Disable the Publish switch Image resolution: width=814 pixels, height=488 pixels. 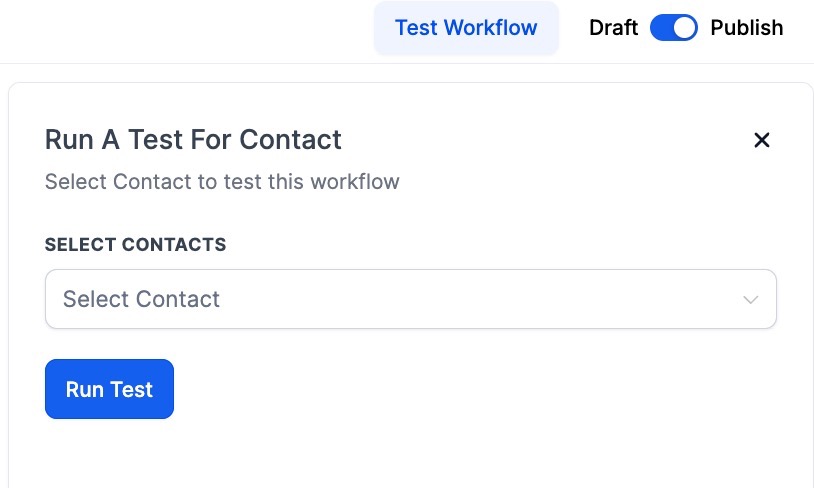(x=673, y=28)
